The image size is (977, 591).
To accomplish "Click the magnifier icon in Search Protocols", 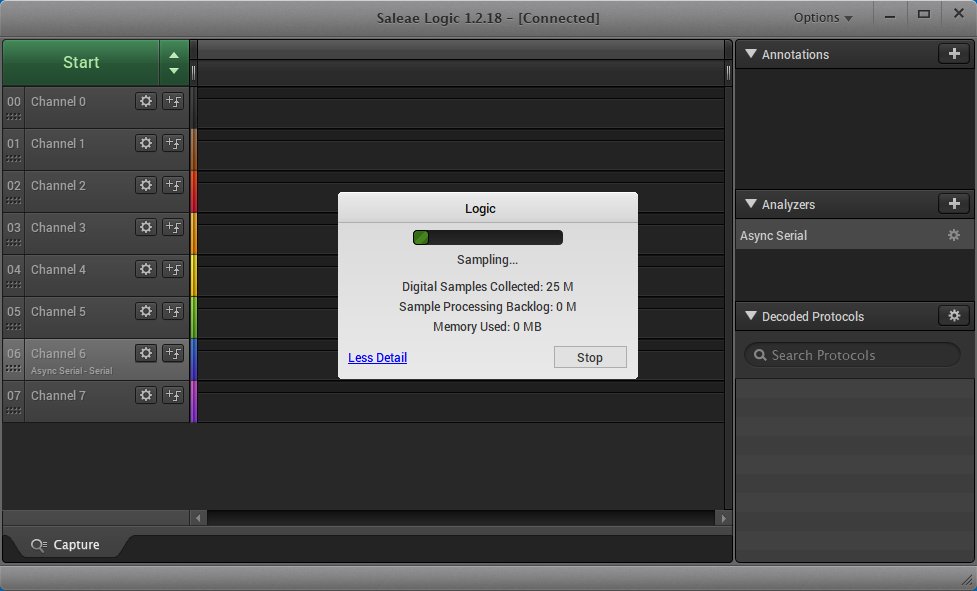I will pos(760,355).
